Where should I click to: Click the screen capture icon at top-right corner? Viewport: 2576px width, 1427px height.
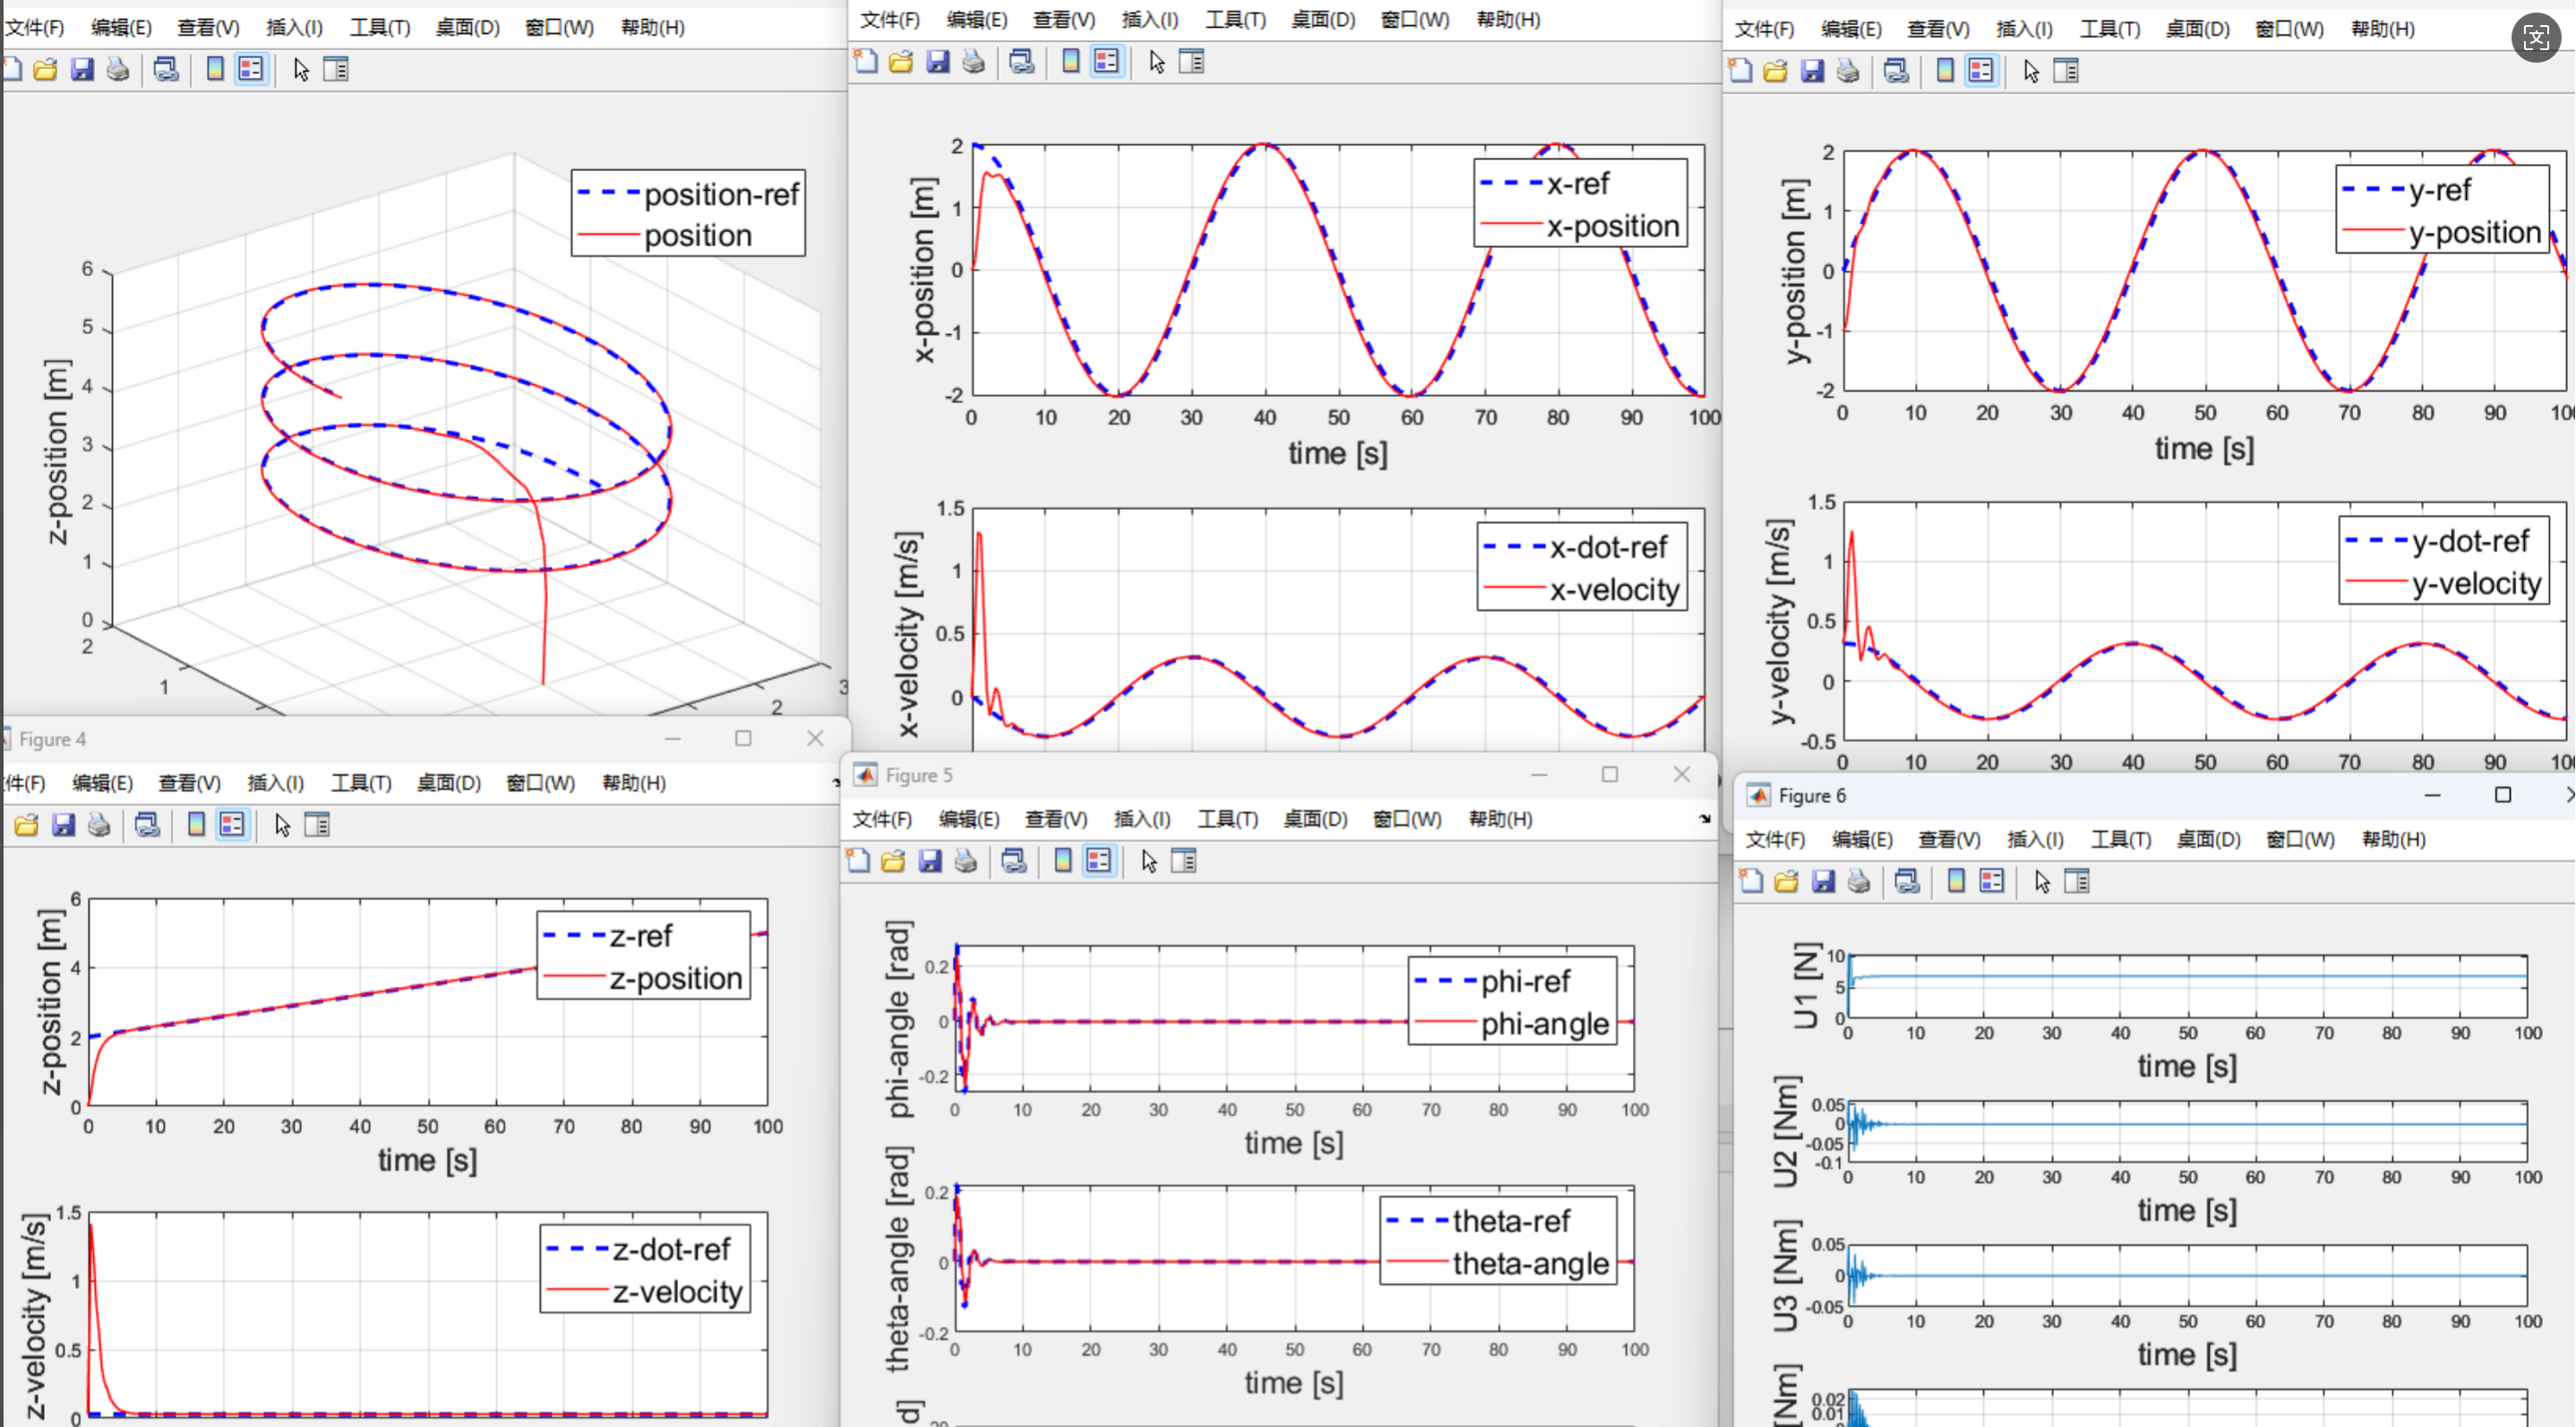(x=2537, y=38)
